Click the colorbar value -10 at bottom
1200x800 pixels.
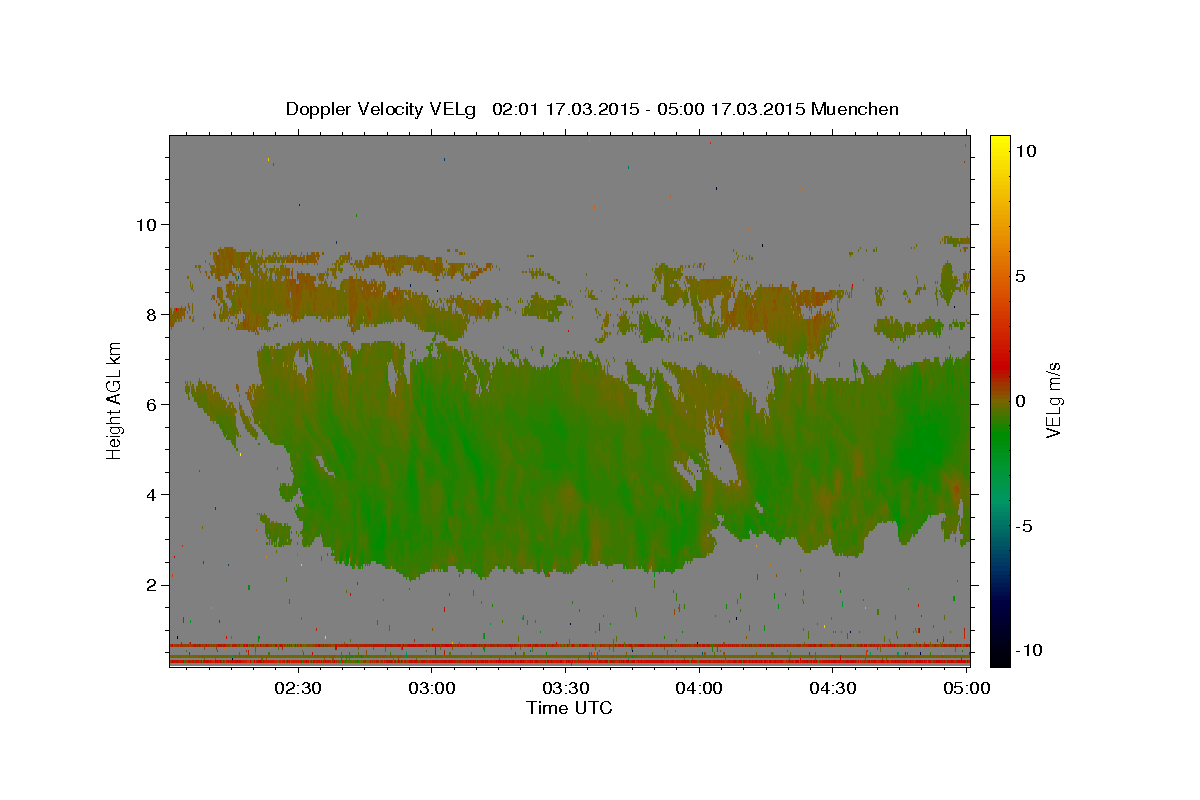click(1029, 651)
